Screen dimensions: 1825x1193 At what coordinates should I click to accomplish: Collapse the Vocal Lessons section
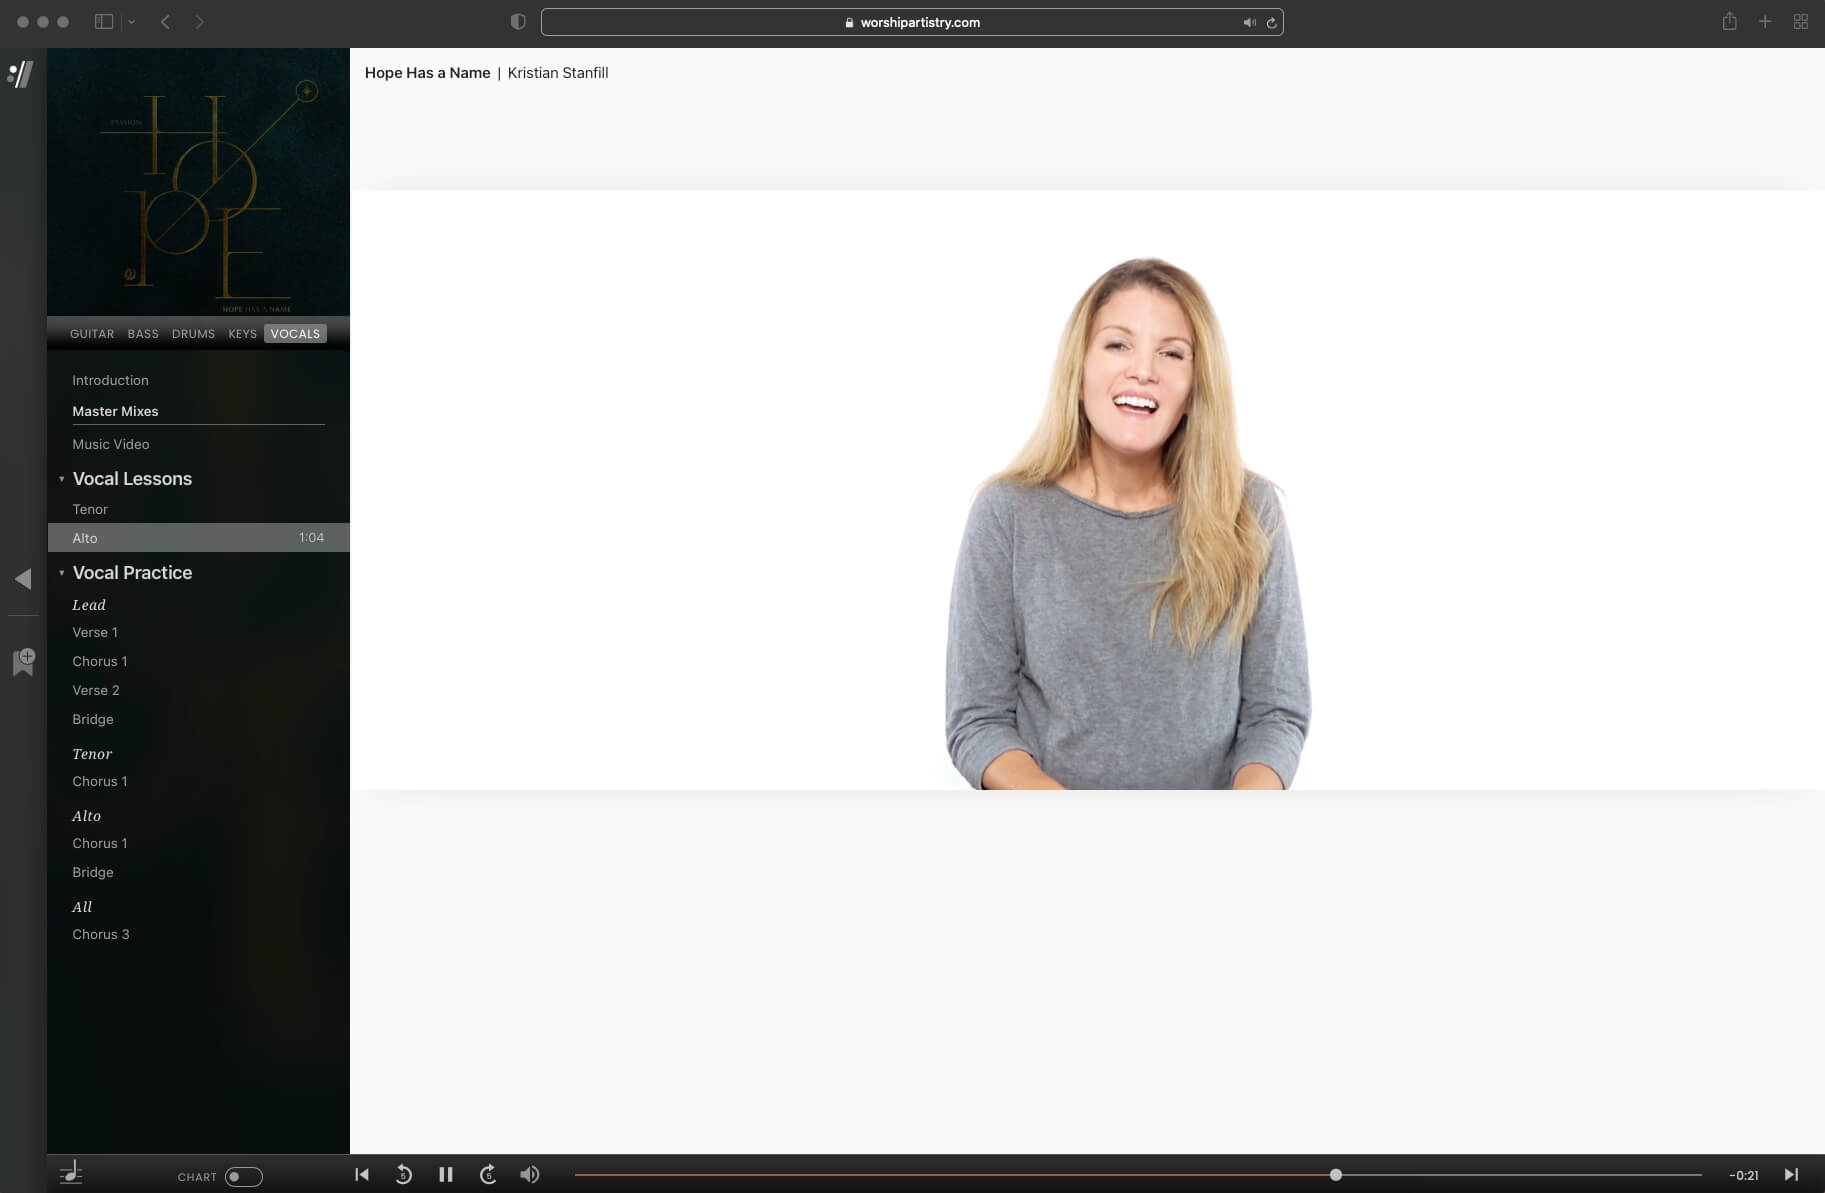(x=62, y=479)
